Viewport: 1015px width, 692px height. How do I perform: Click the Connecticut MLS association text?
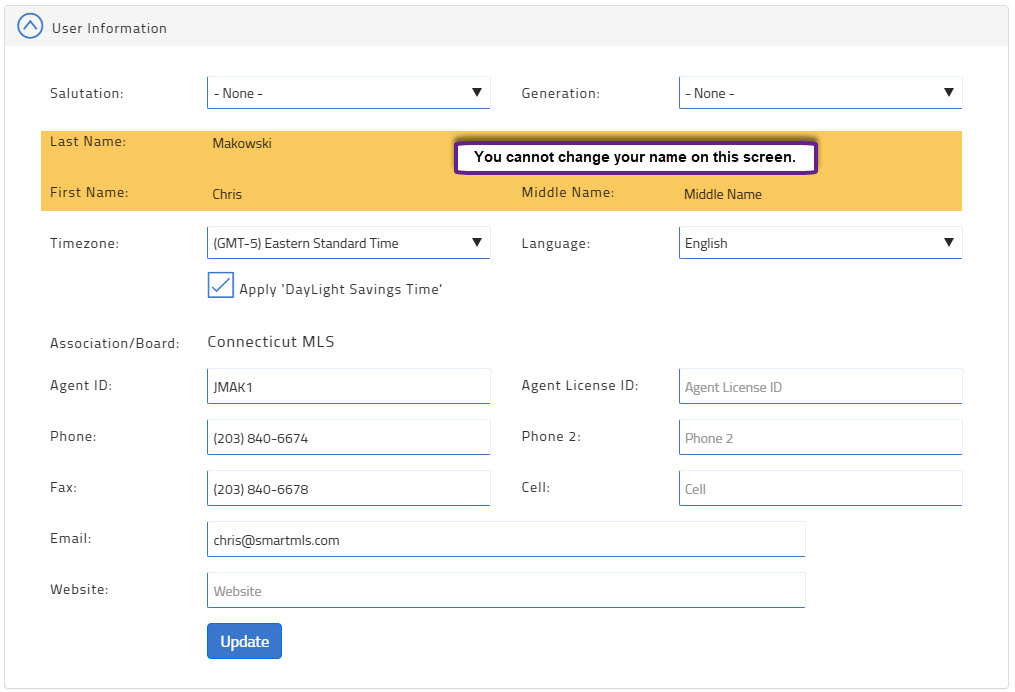(271, 342)
